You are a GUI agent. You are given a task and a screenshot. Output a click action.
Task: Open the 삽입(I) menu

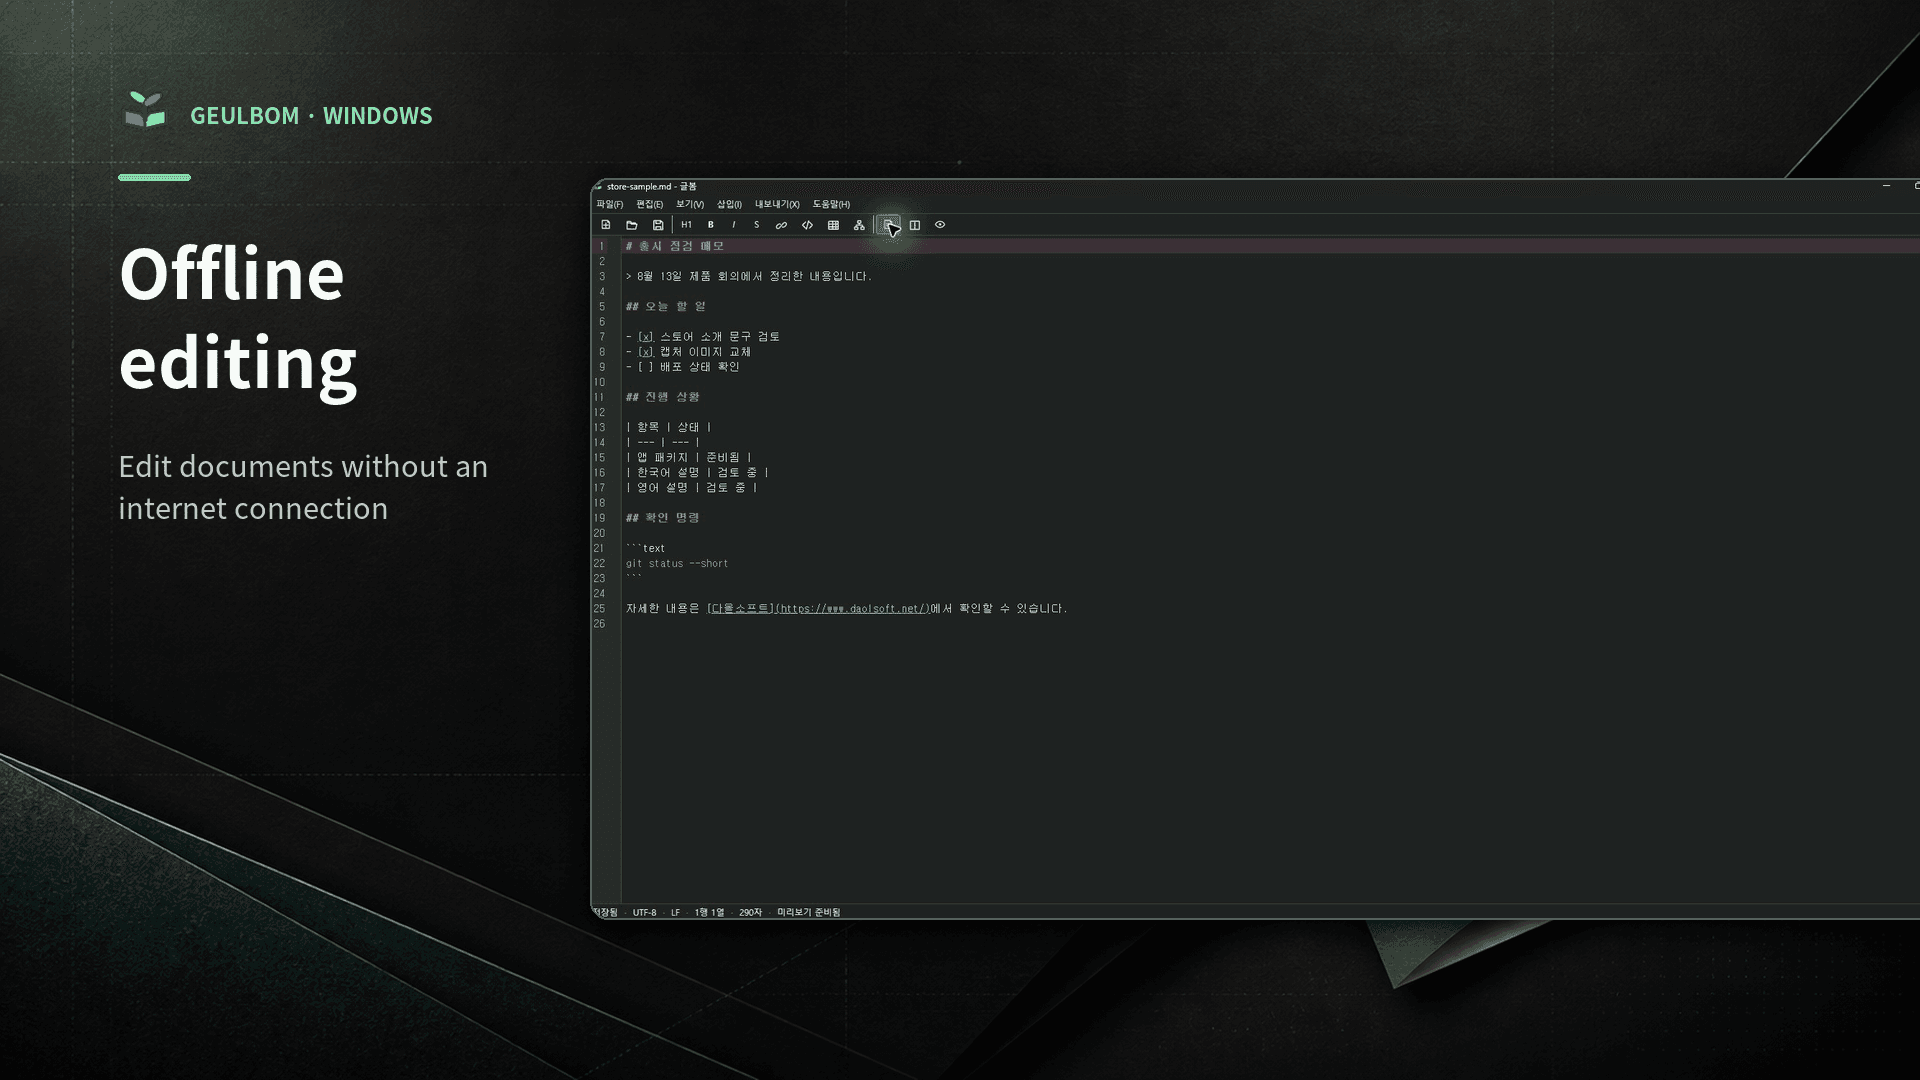pyautogui.click(x=729, y=204)
